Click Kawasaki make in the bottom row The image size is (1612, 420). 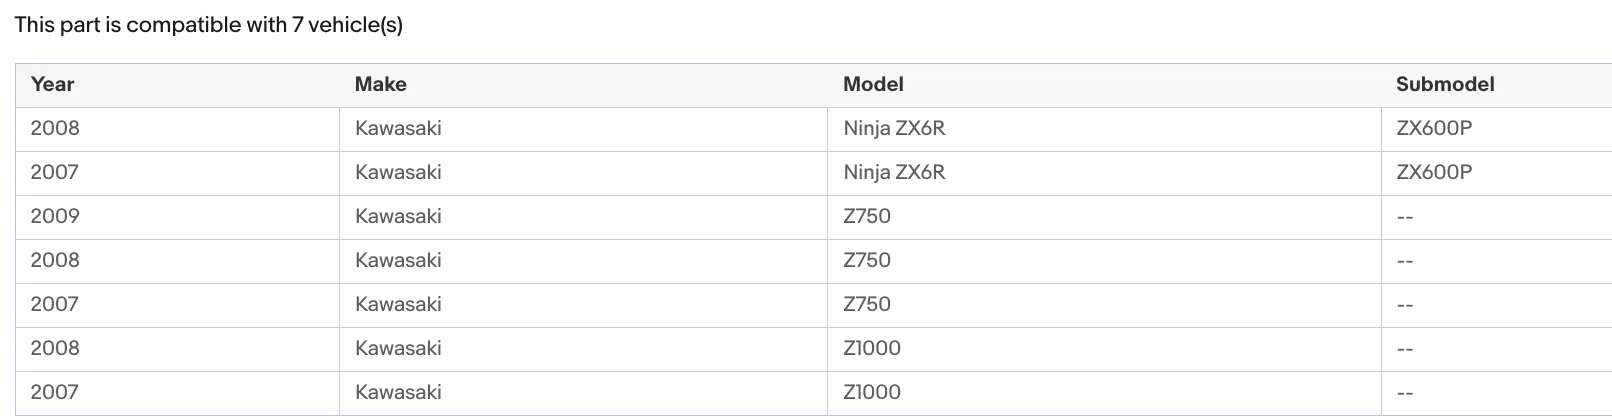[398, 393]
